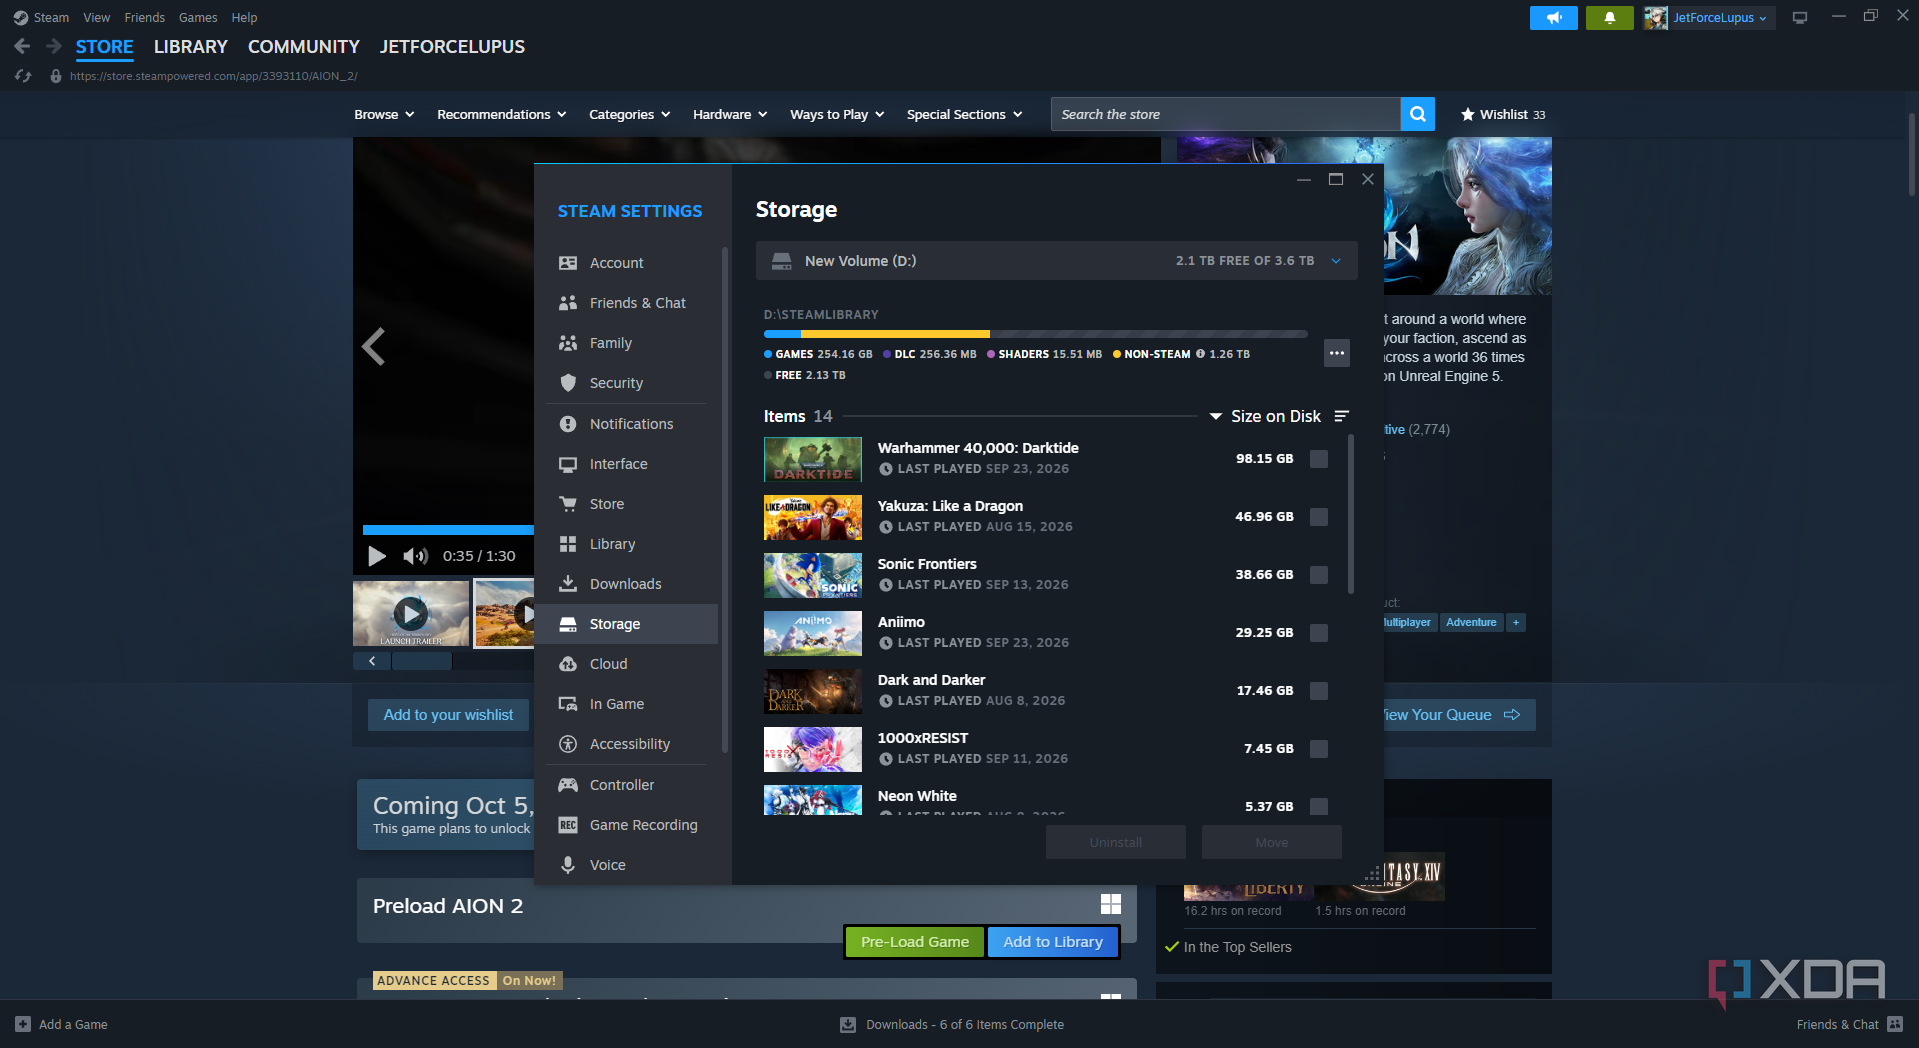Click the Add to Library button
The width and height of the screenshot is (1919, 1048).
[x=1053, y=942]
